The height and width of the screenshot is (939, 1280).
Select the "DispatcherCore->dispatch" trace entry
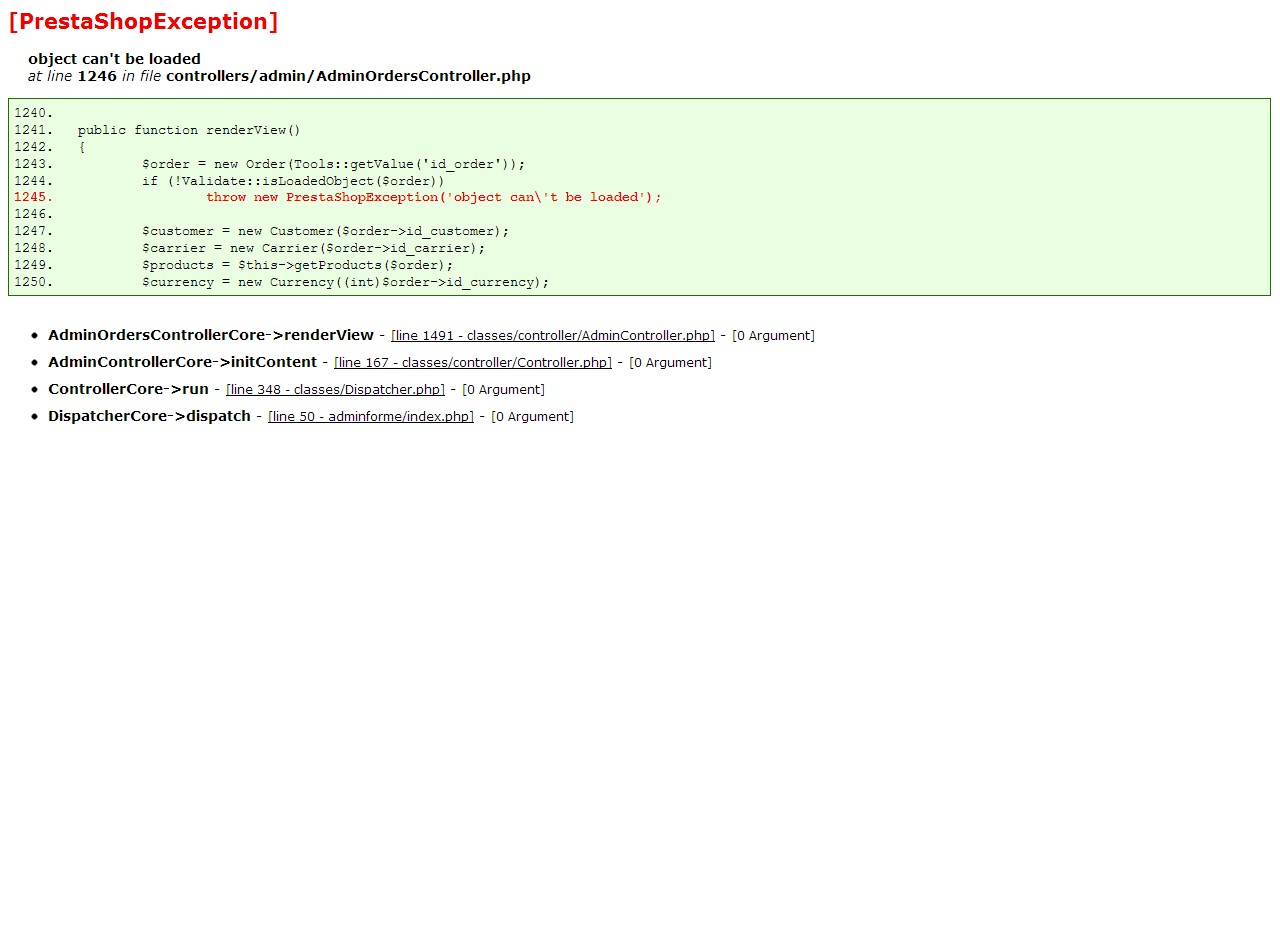tap(149, 416)
